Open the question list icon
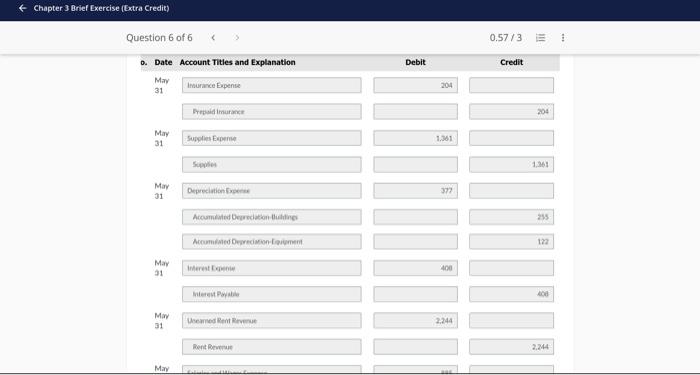700x375 pixels. (540, 38)
